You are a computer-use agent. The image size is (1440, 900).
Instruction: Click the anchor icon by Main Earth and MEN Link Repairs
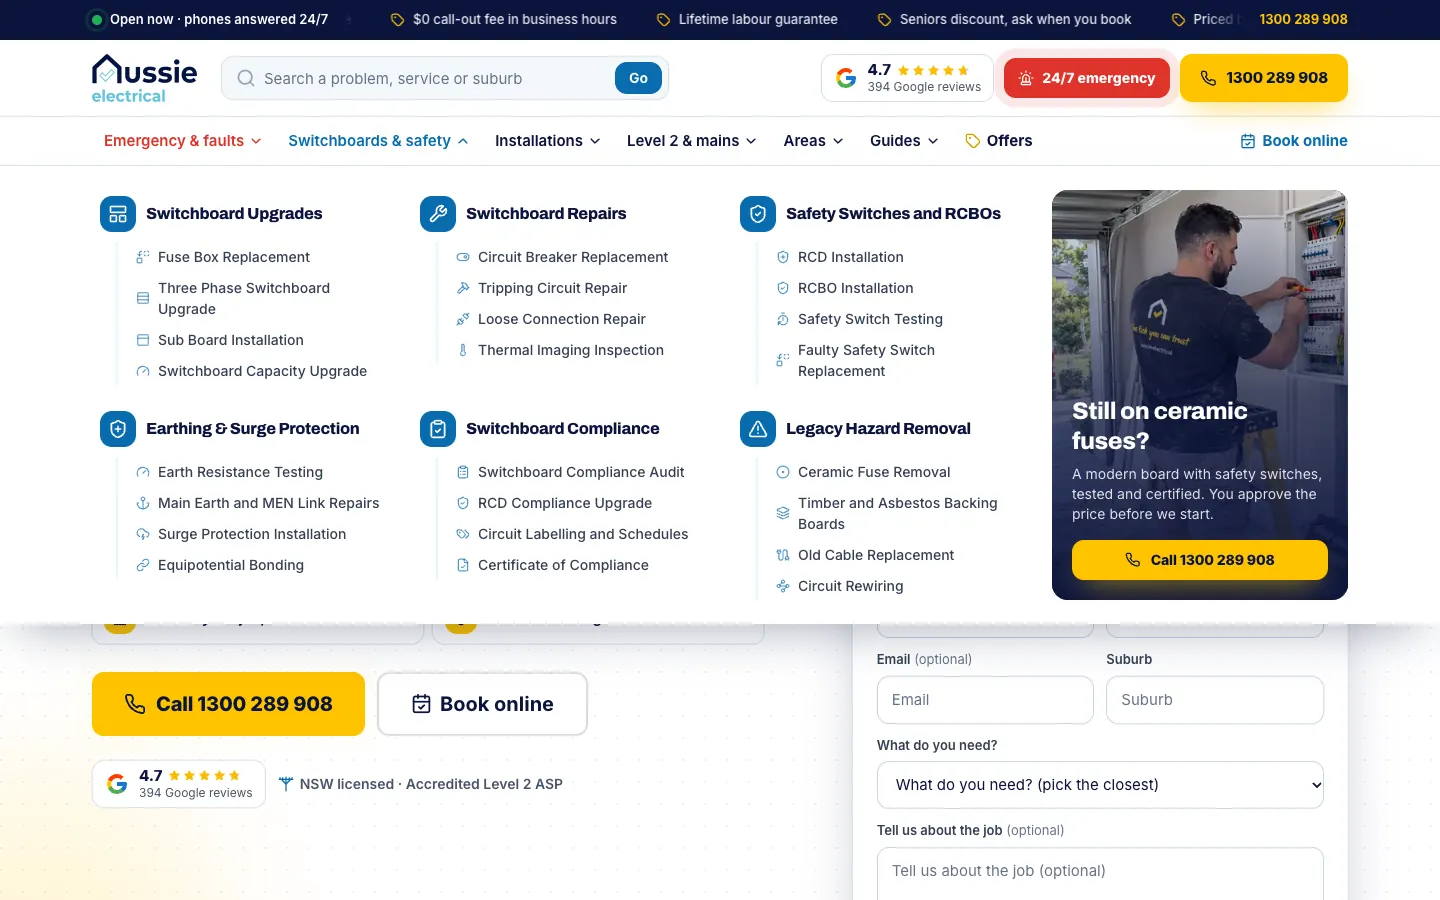143,503
